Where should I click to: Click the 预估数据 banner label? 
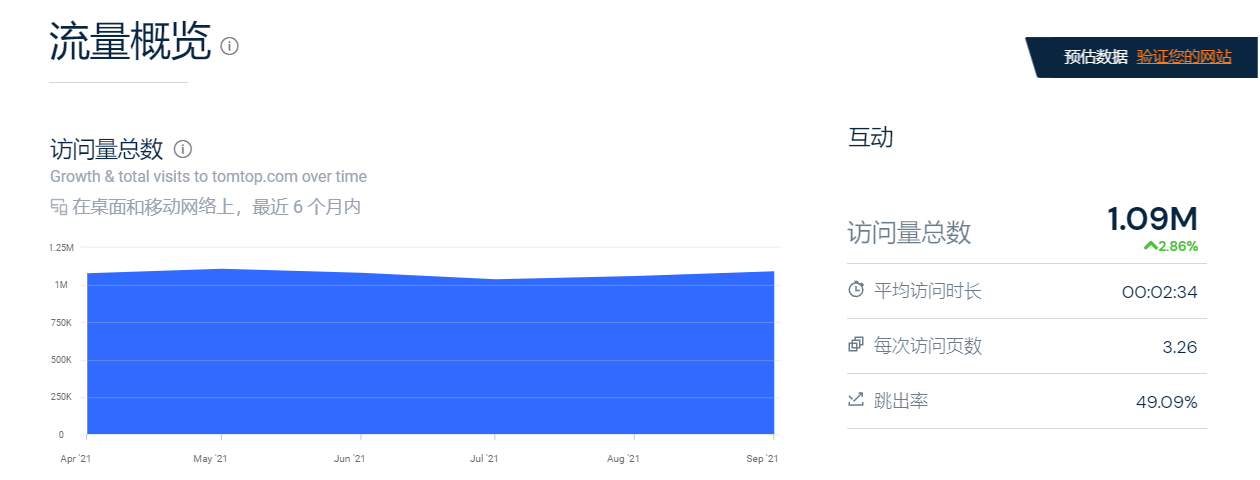tap(1095, 57)
